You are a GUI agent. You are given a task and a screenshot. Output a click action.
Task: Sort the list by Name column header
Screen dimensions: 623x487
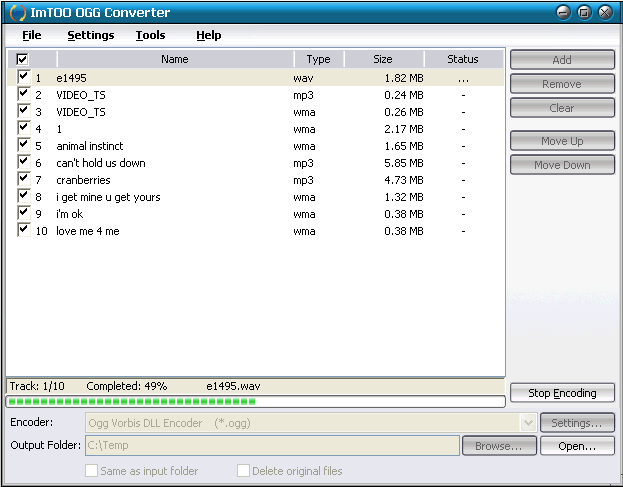tap(174, 59)
